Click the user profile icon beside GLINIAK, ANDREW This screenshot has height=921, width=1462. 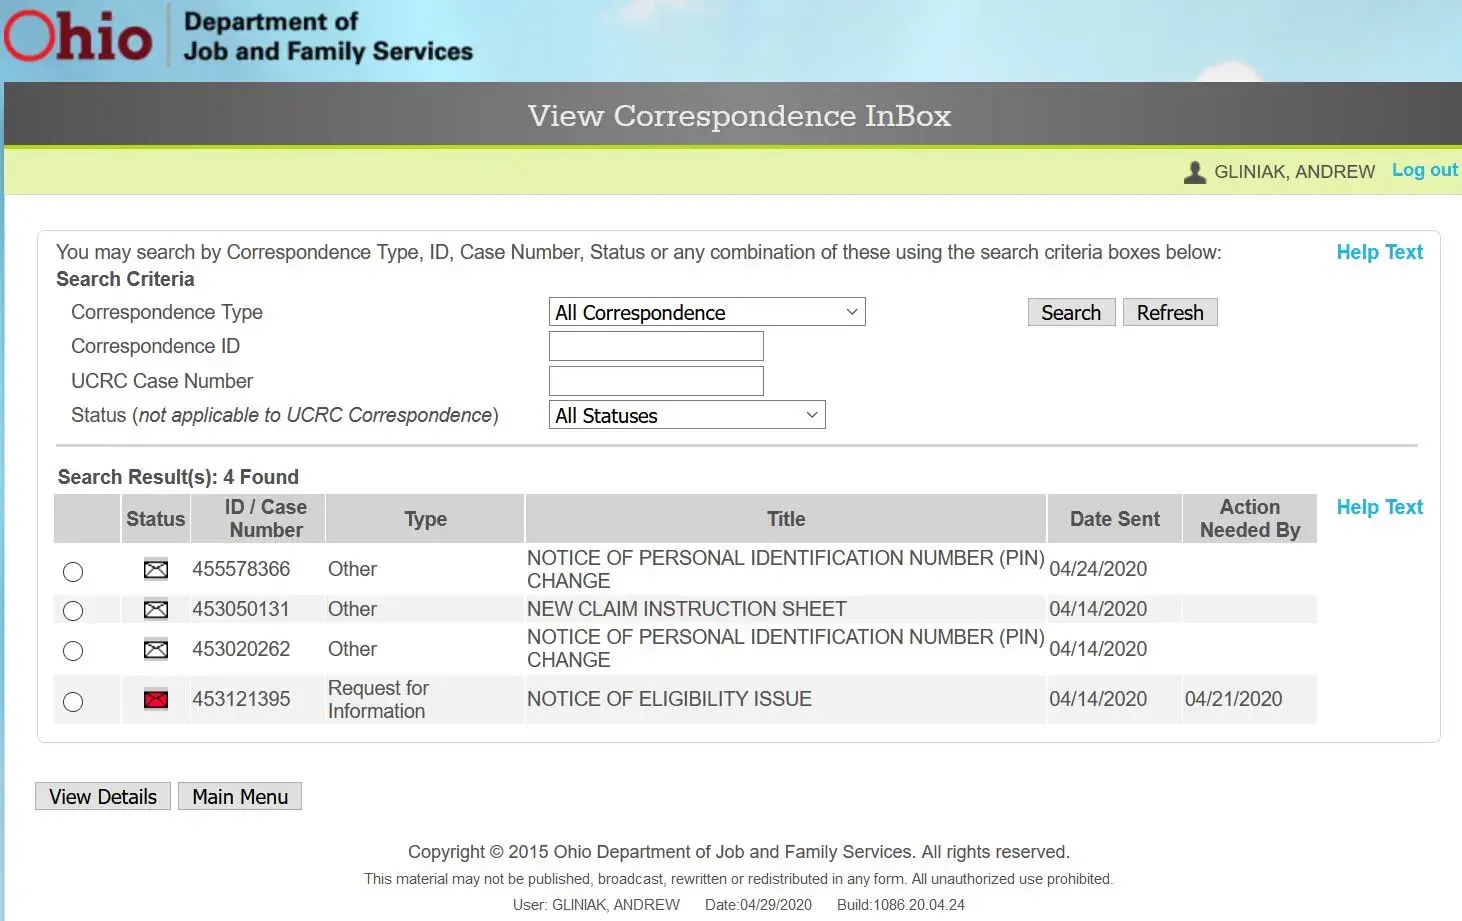click(x=1194, y=172)
